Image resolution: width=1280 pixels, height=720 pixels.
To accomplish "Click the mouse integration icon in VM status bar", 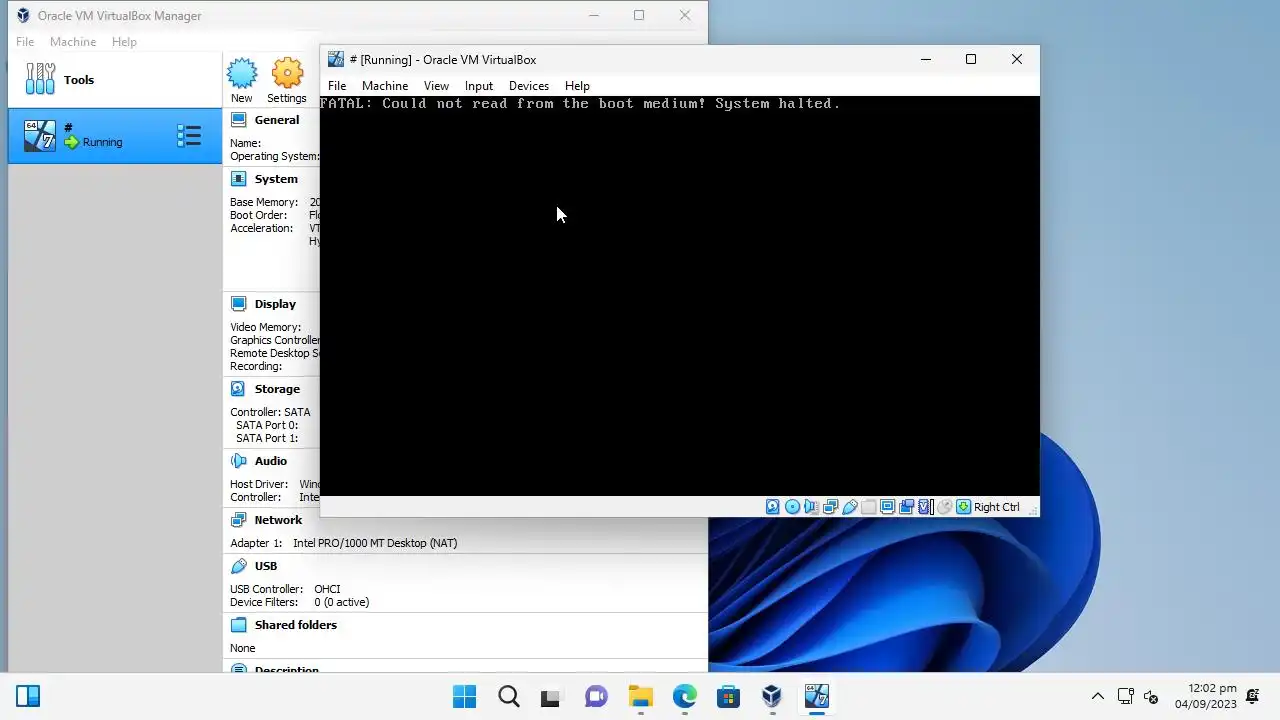I will click(x=944, y=507).
